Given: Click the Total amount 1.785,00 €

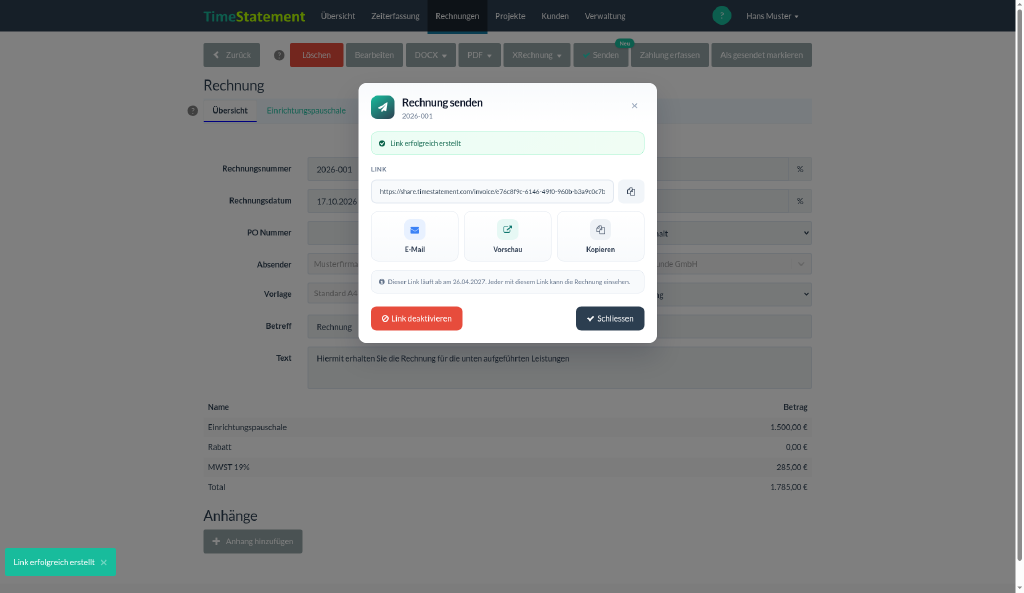Looking at the screenshot, I should [x=788, y=487].
